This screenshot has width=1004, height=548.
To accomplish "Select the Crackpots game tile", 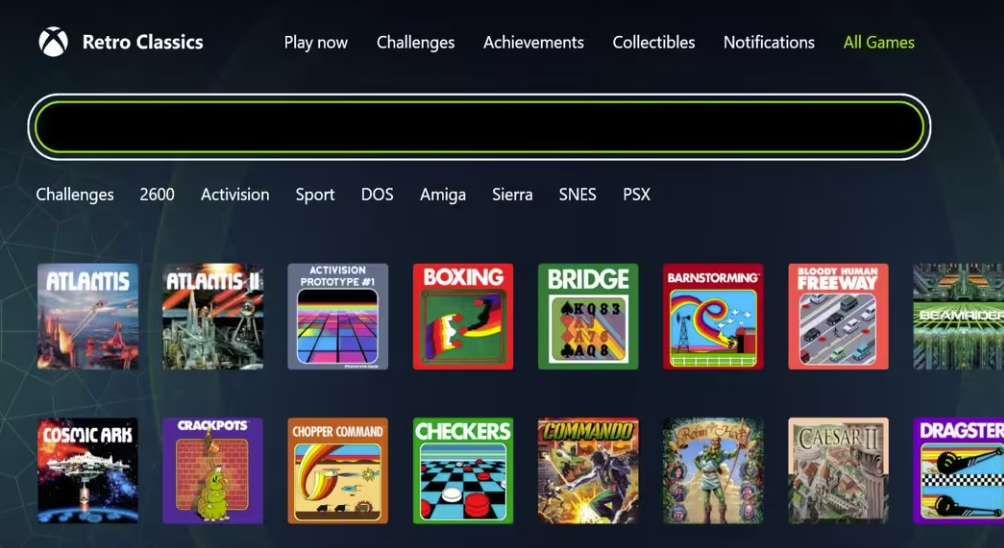I will 213,471.
